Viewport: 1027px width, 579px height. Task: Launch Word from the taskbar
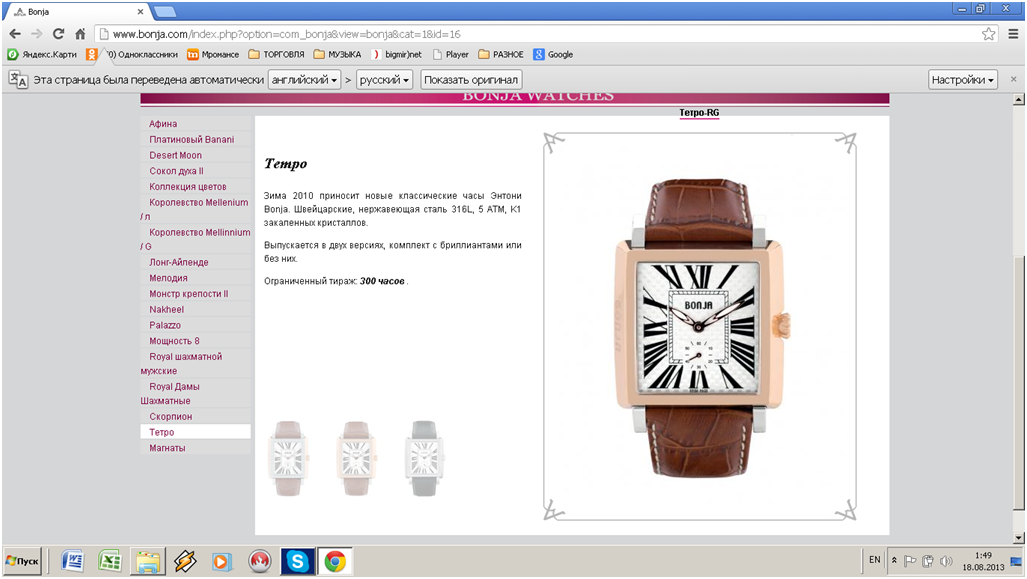coord(73,561)
